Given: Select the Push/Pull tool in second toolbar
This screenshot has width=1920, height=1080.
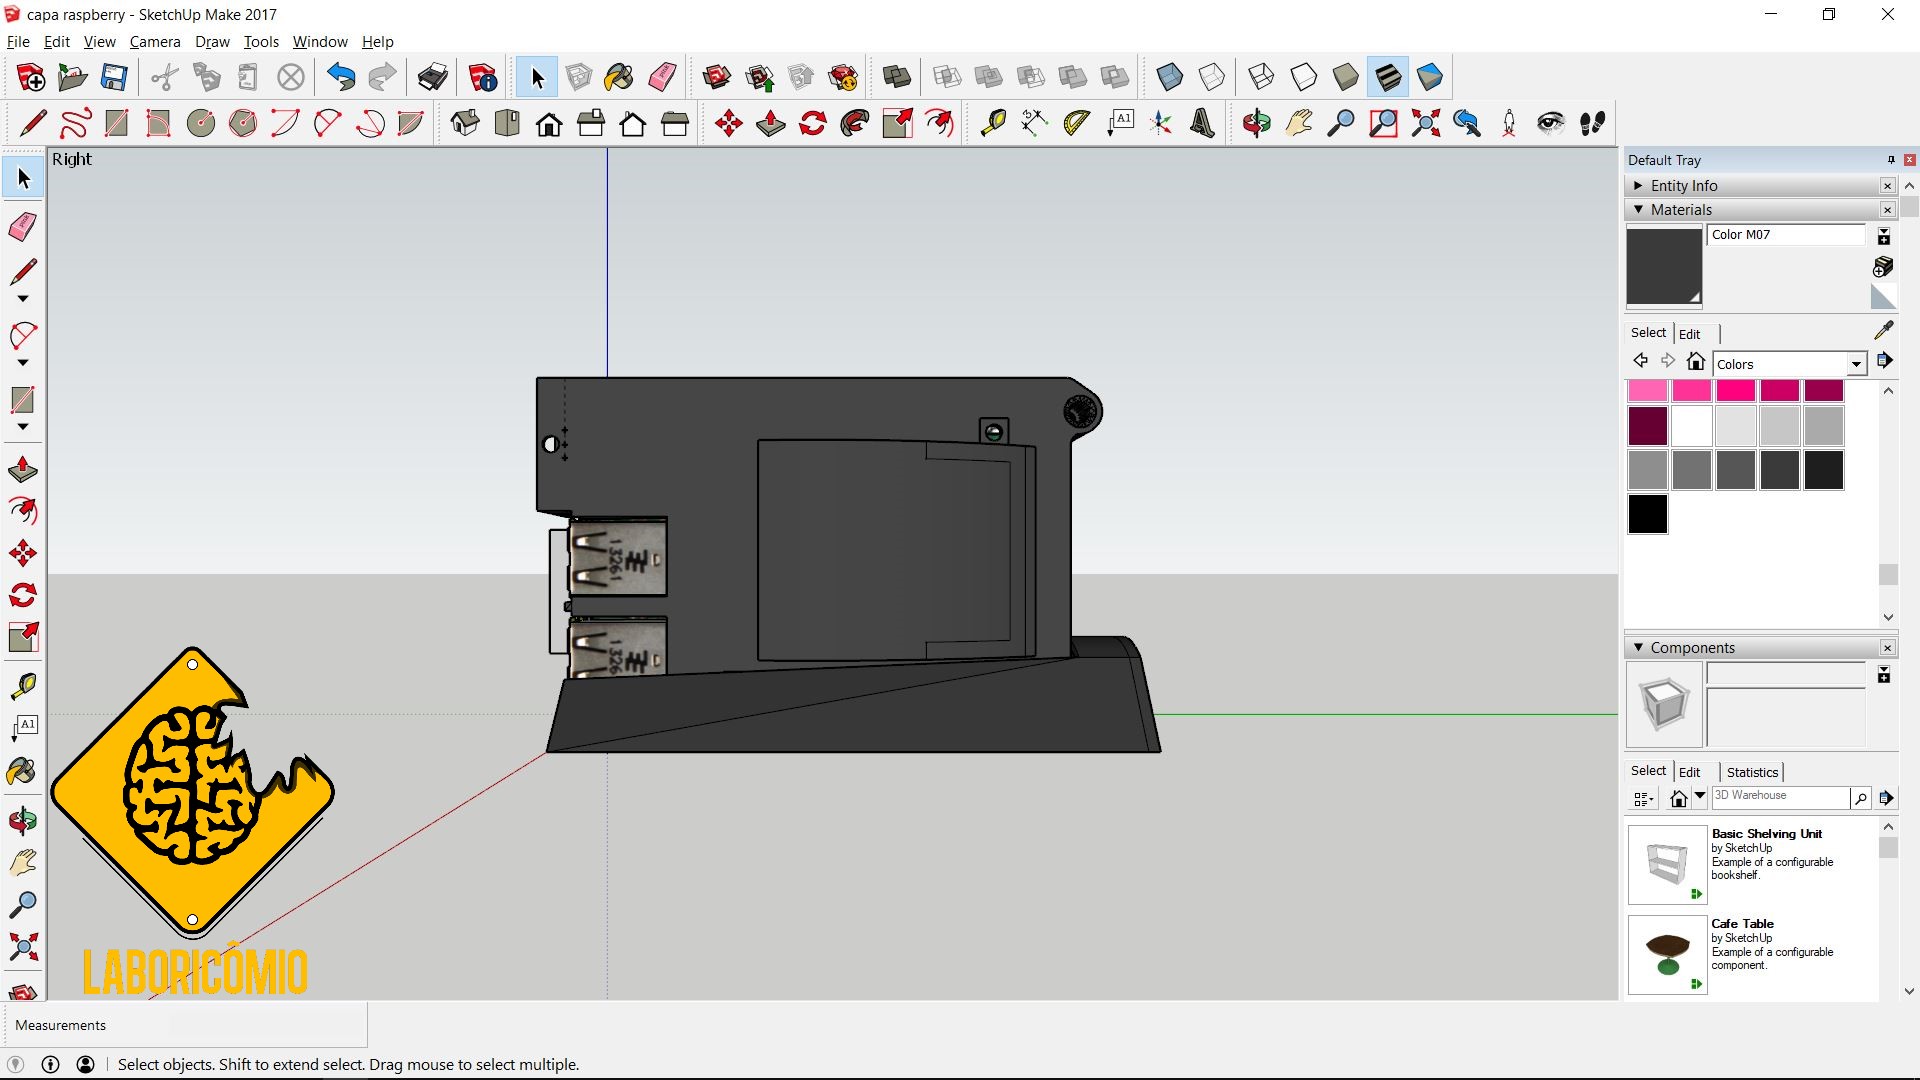Looking at the screenshot, I should coord(770,124).
